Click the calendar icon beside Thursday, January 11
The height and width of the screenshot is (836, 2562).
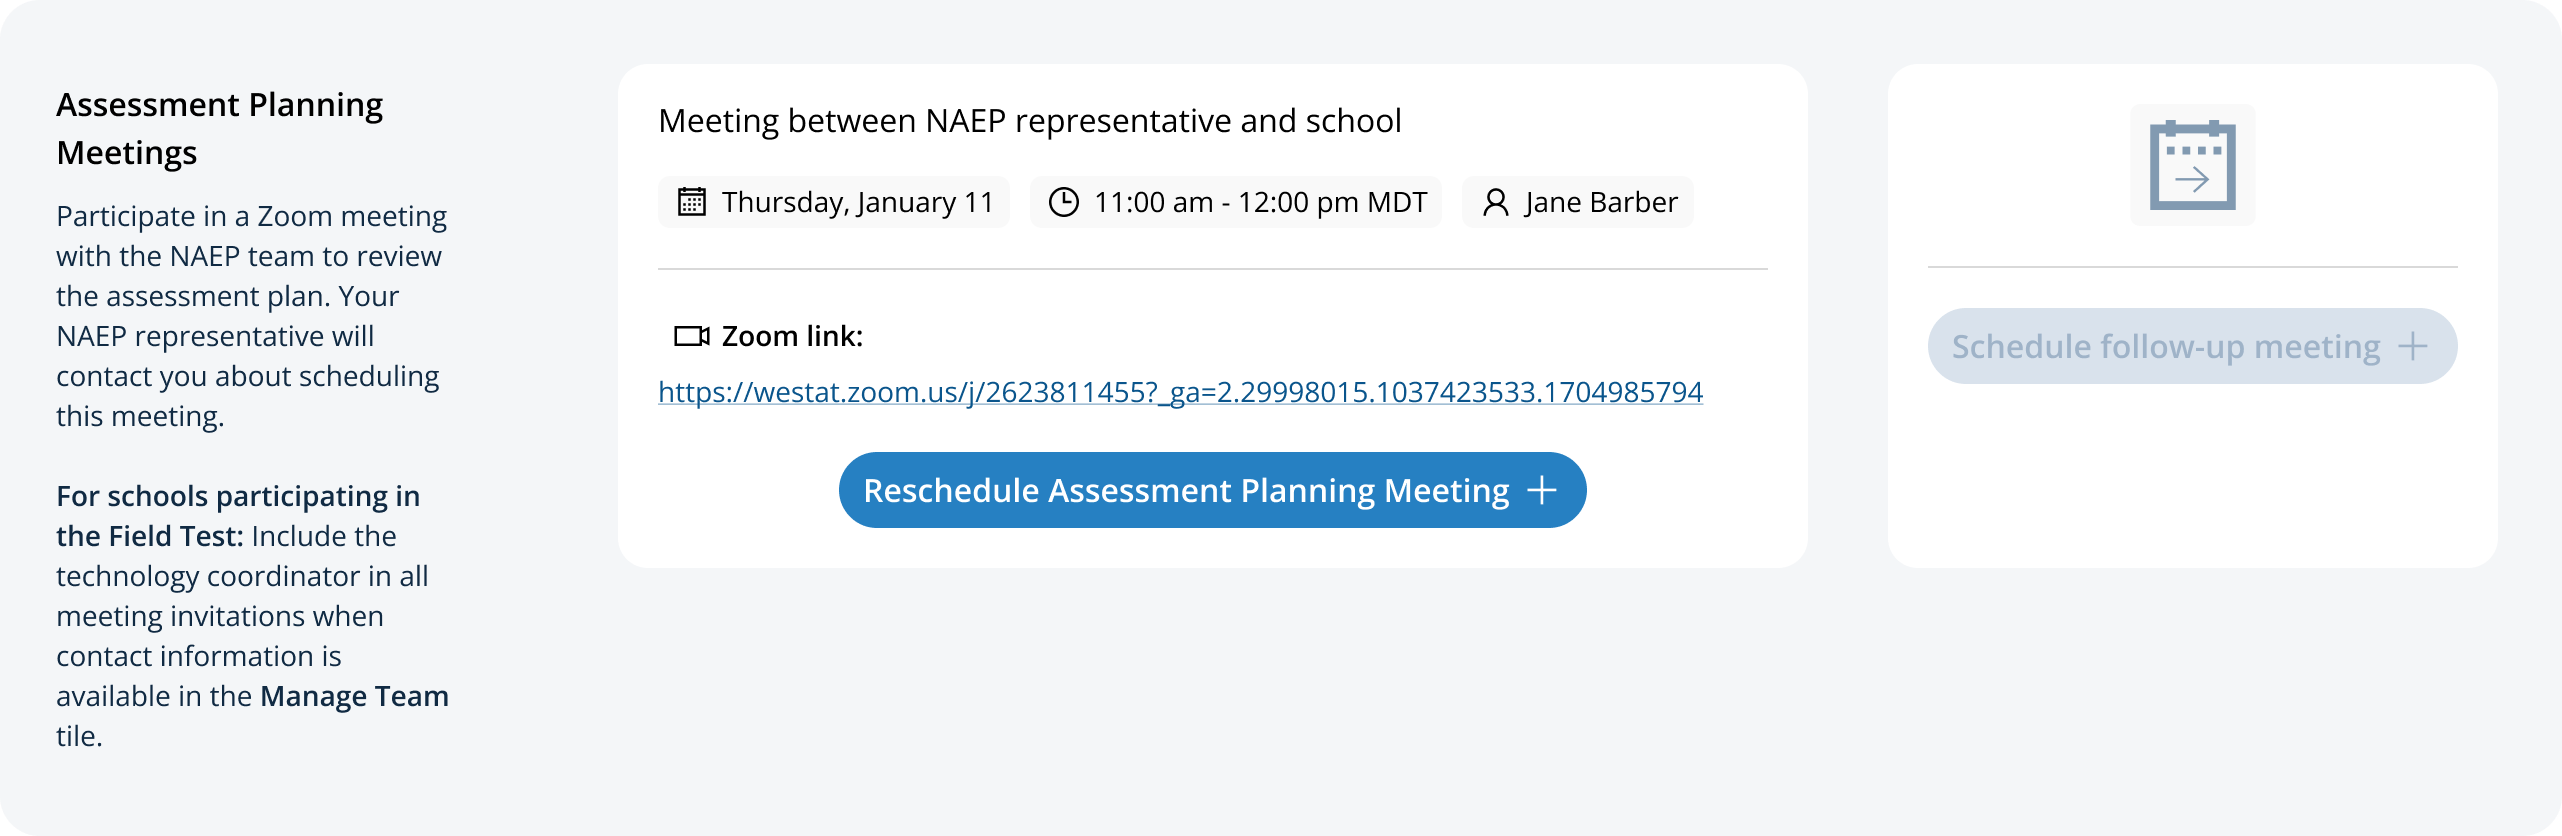[x=692, y=202]
